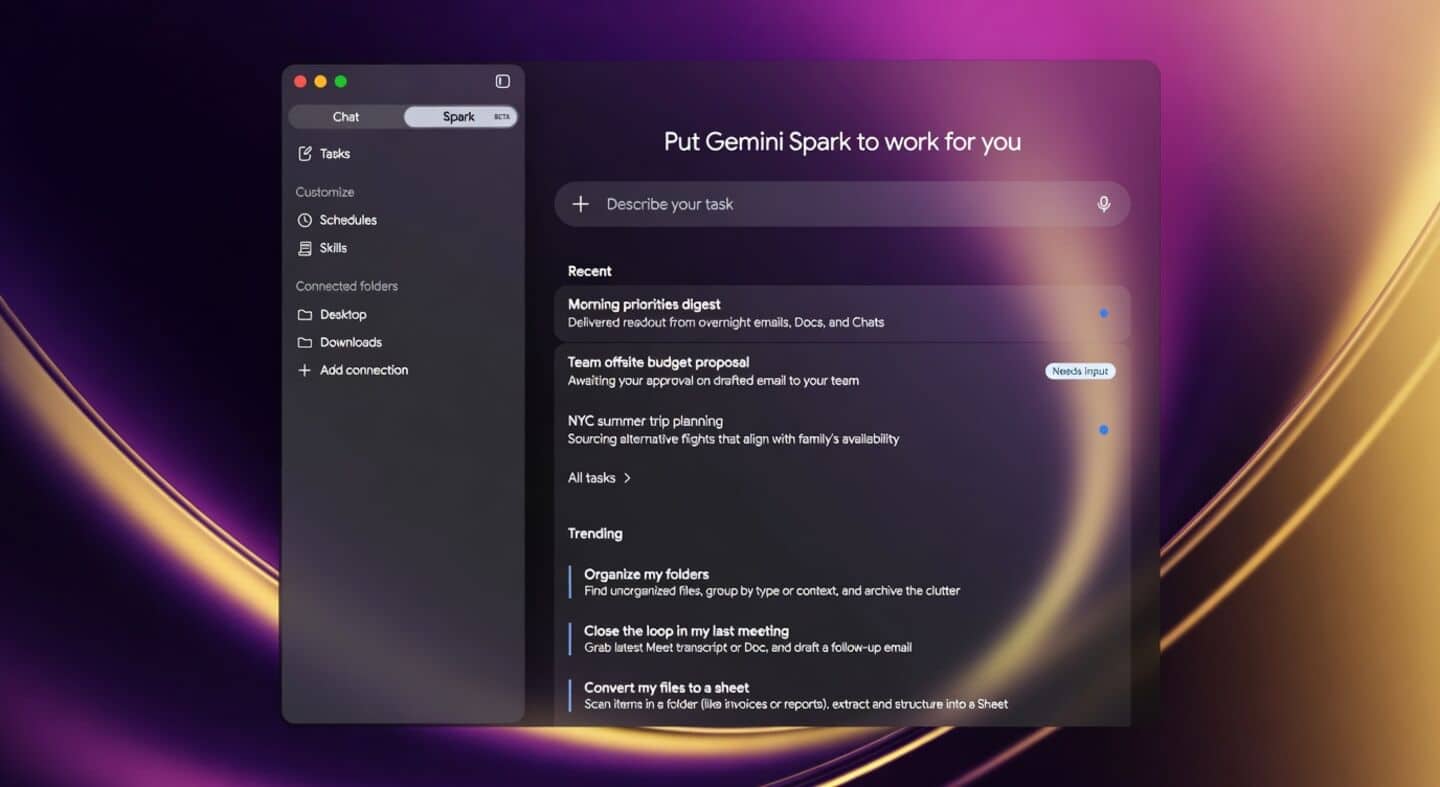Click the 'Put Gemini Spark to work' heading
Viewport: 1440px width, 787px height.
tap(842, 142)
